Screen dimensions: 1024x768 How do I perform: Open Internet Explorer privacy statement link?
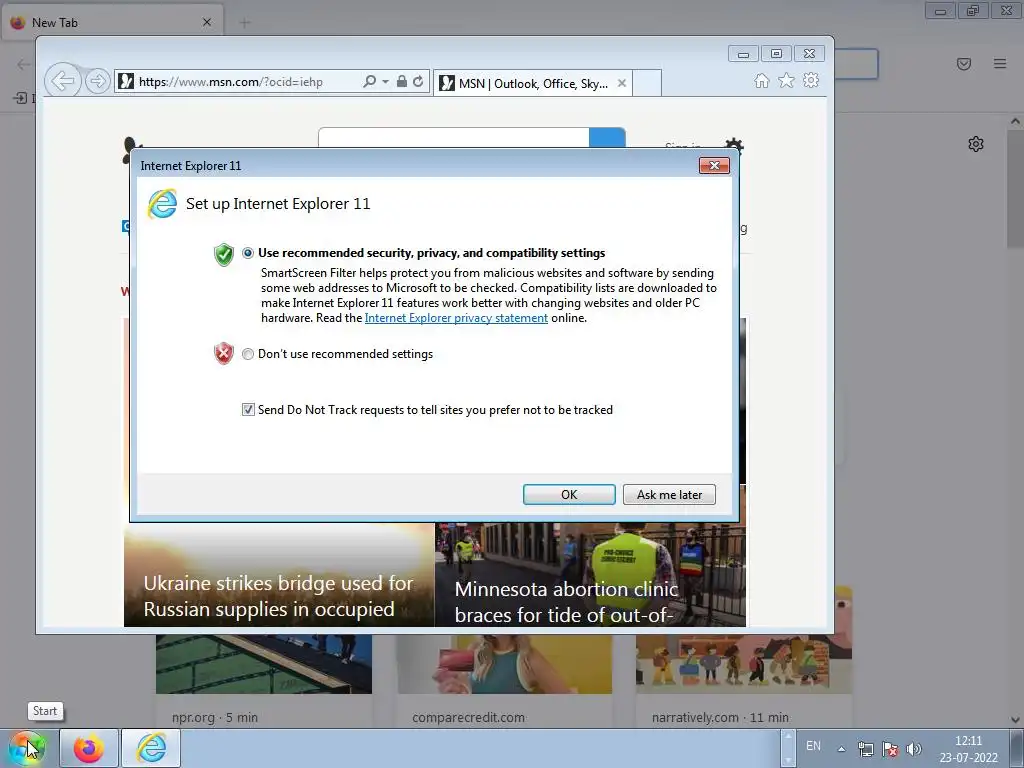(456, 318)
